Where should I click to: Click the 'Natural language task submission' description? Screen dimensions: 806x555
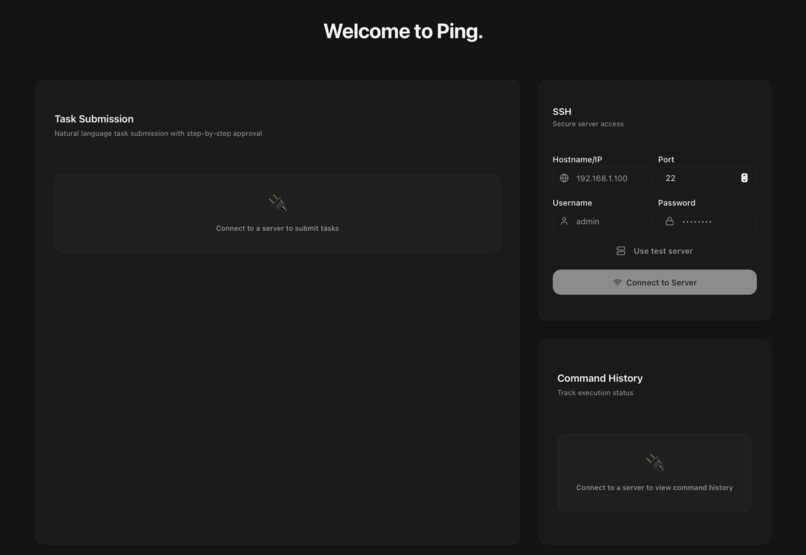pos(158,134)
